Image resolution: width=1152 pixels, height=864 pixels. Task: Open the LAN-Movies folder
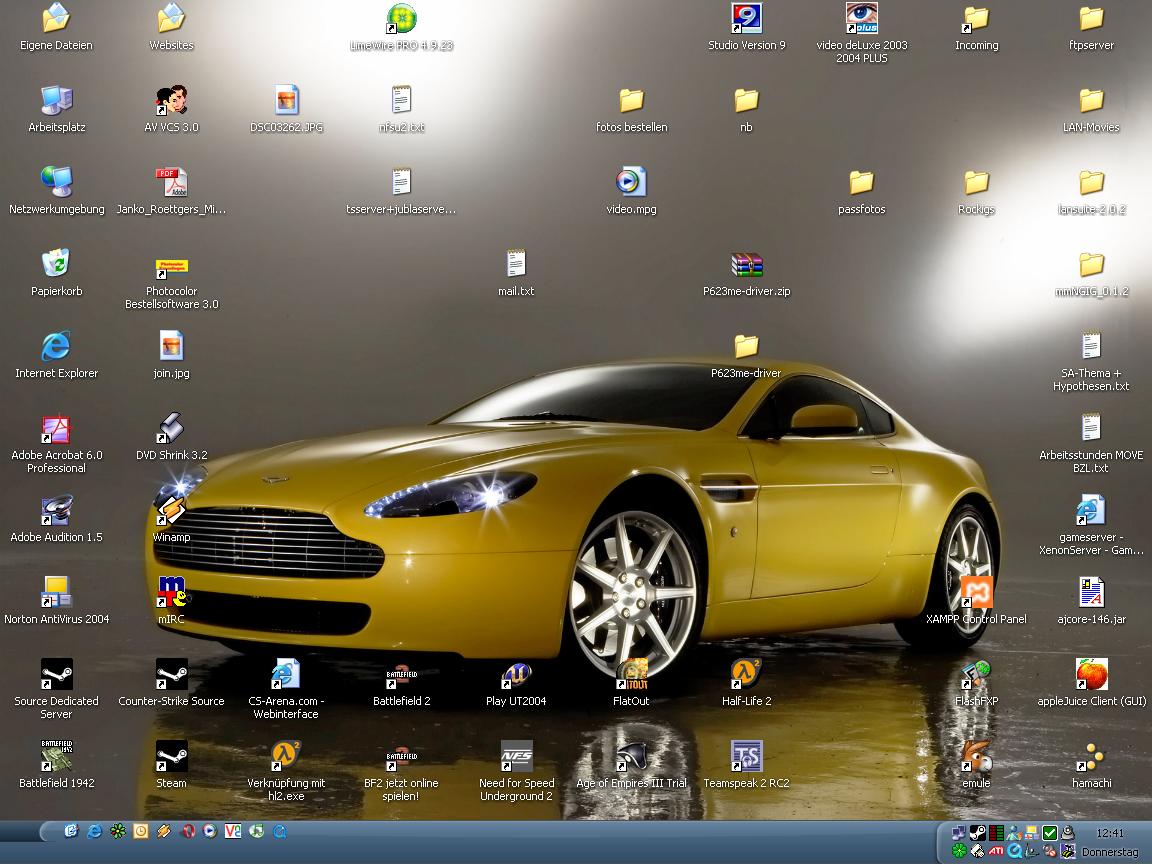[1091, 100]
